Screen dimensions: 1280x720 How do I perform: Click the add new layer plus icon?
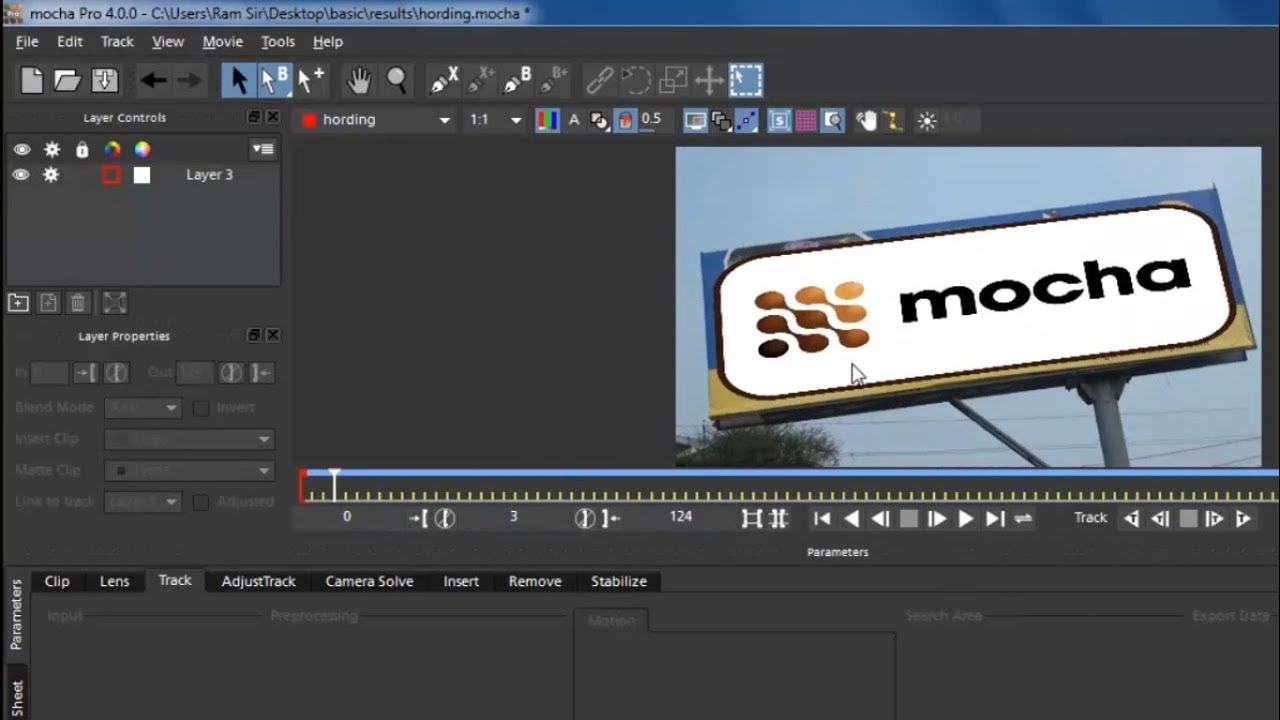[18, 303]
